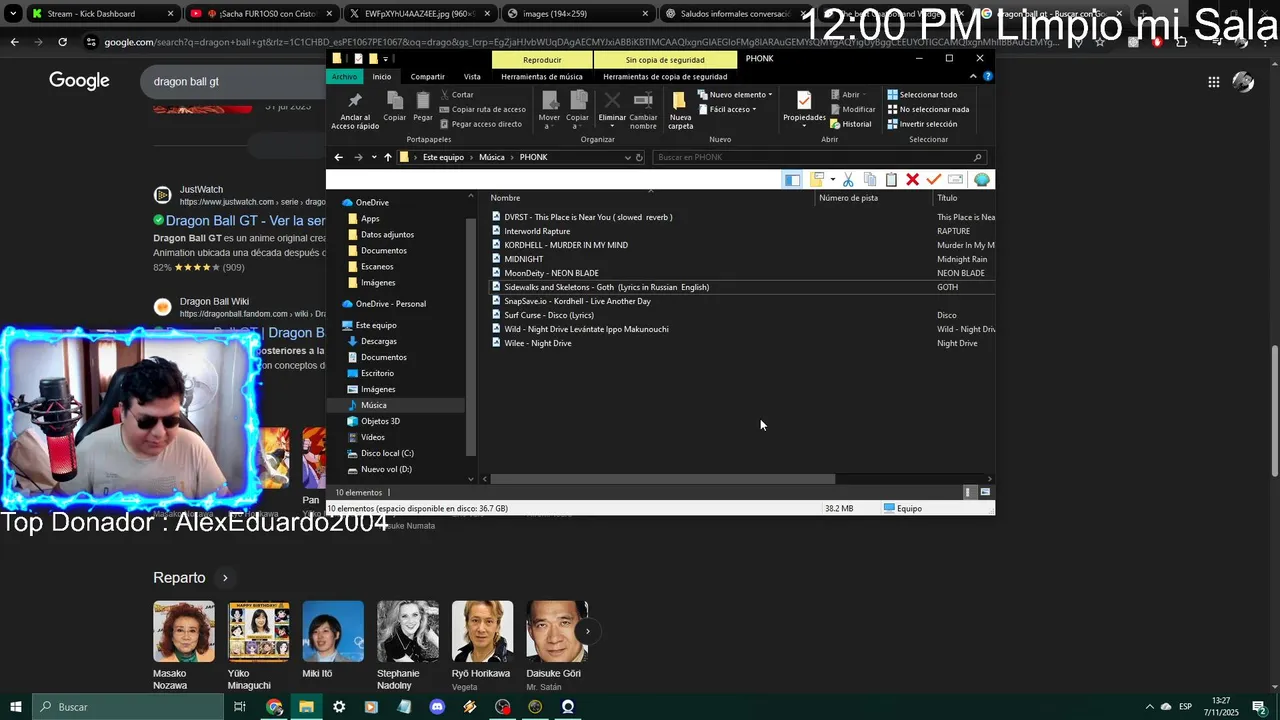Screen dimensions: 1280x720
Task: Choose Pegar acceso directo
Action: click(480, 124)
